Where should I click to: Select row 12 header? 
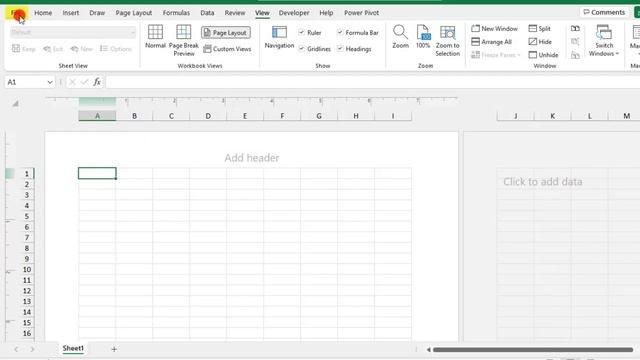27,291
